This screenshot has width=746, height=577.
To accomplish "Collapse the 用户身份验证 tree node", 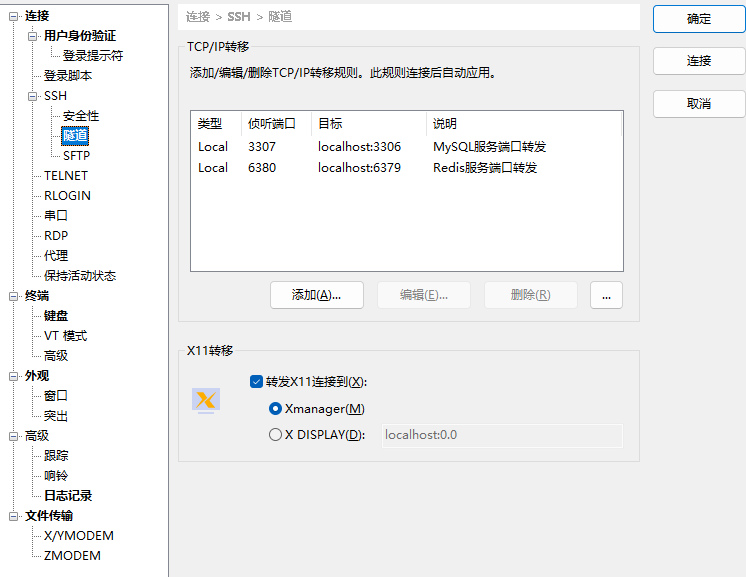I will coord(32,36).
